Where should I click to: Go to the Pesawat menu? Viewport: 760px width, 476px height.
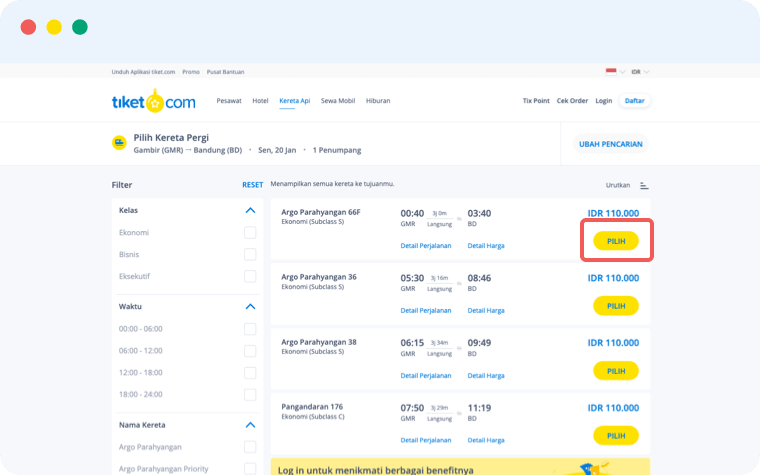(x=229, y=101)
